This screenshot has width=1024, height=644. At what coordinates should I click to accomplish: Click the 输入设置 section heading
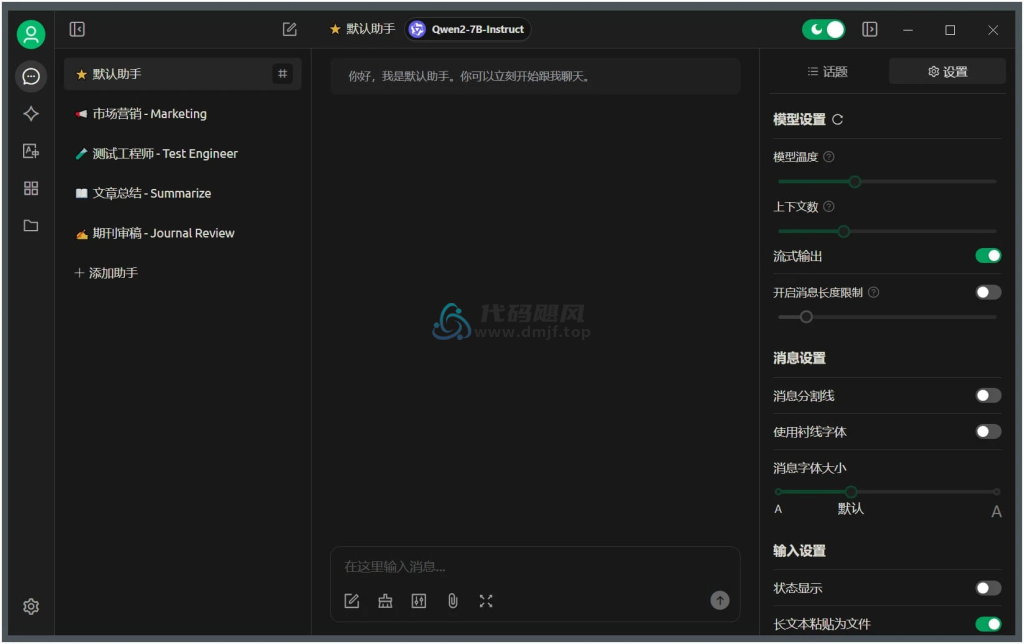coord(799,551)
